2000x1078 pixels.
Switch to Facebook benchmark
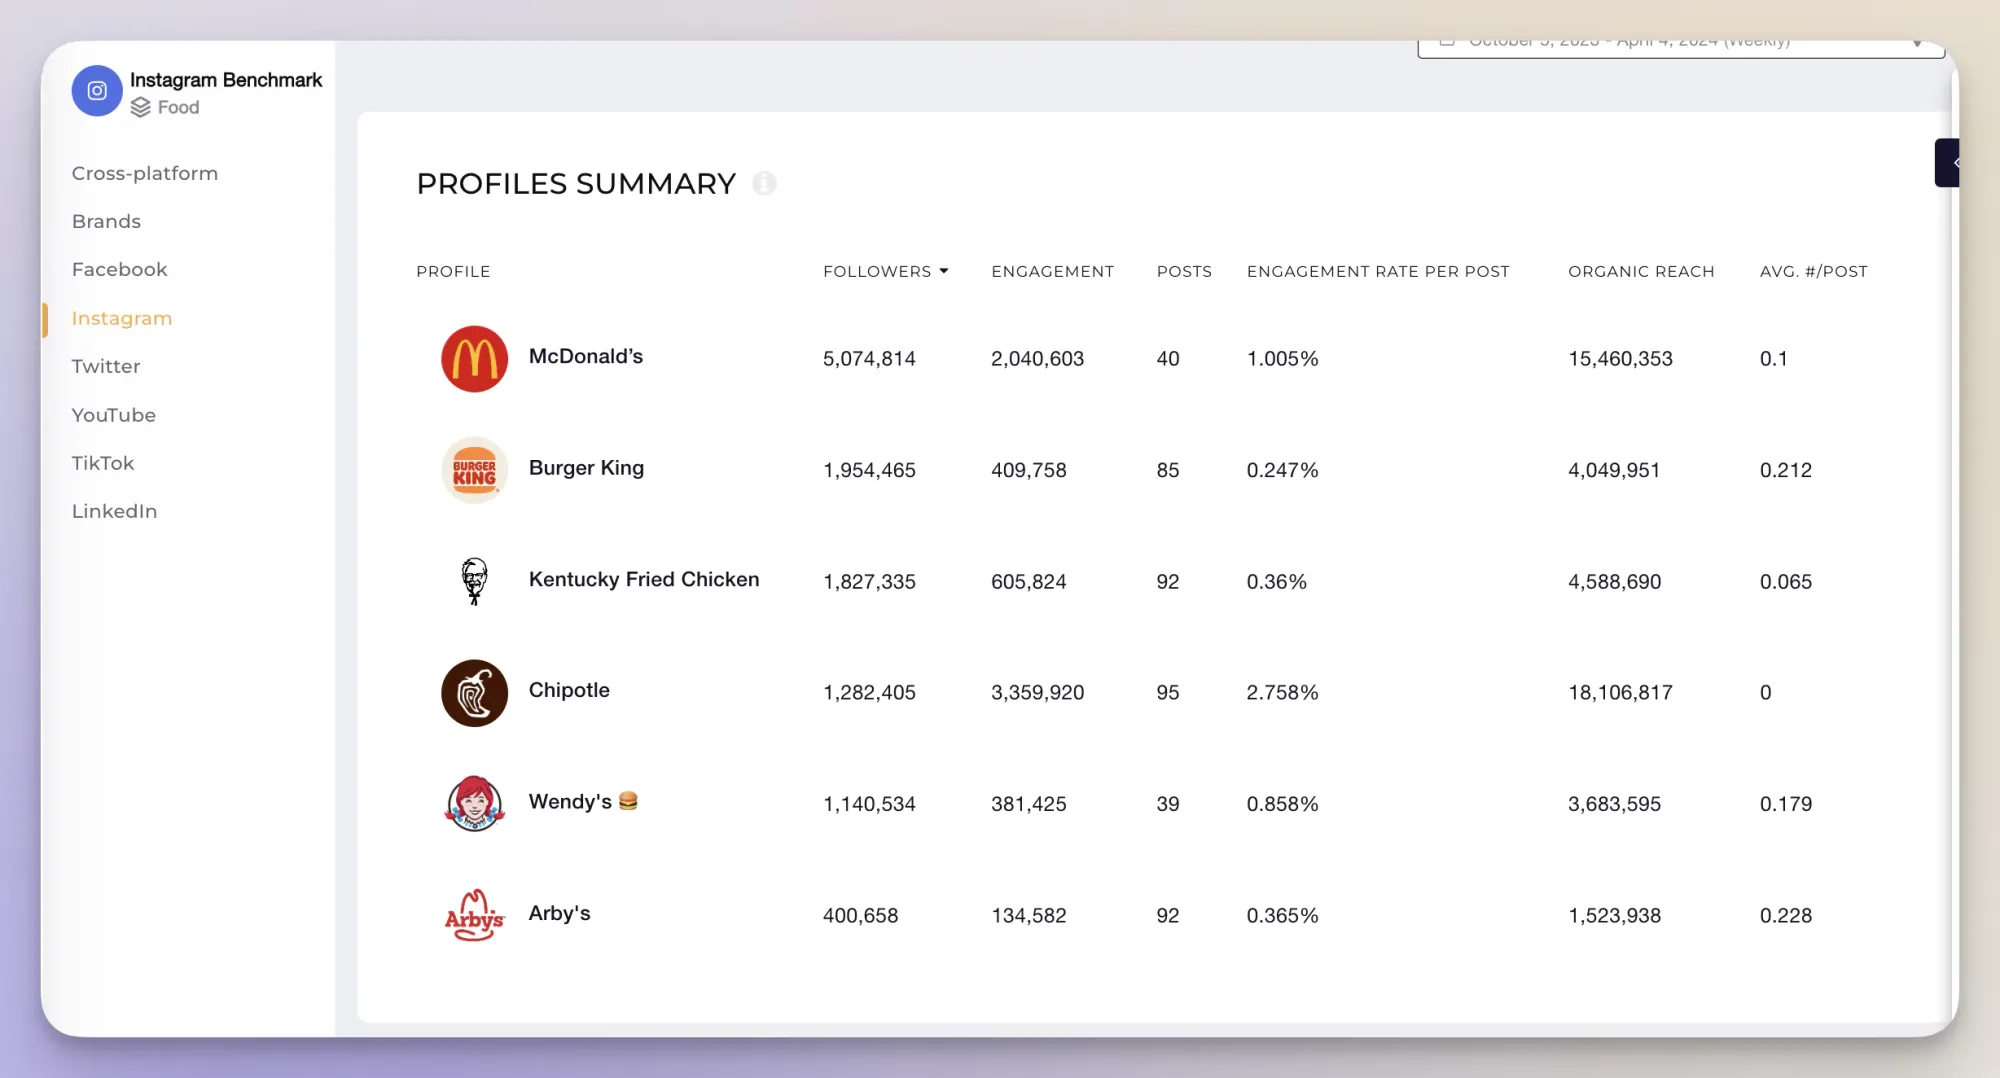(119, 269)
